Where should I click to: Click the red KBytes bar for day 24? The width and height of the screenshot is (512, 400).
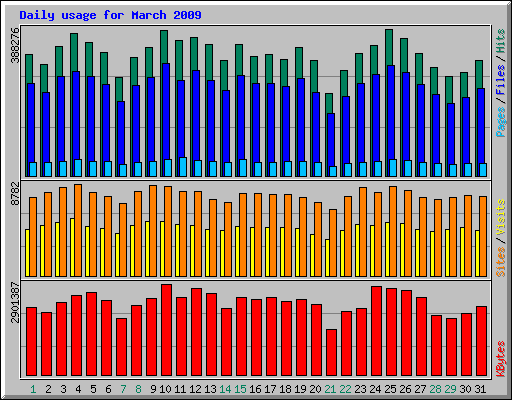(376, 331)
